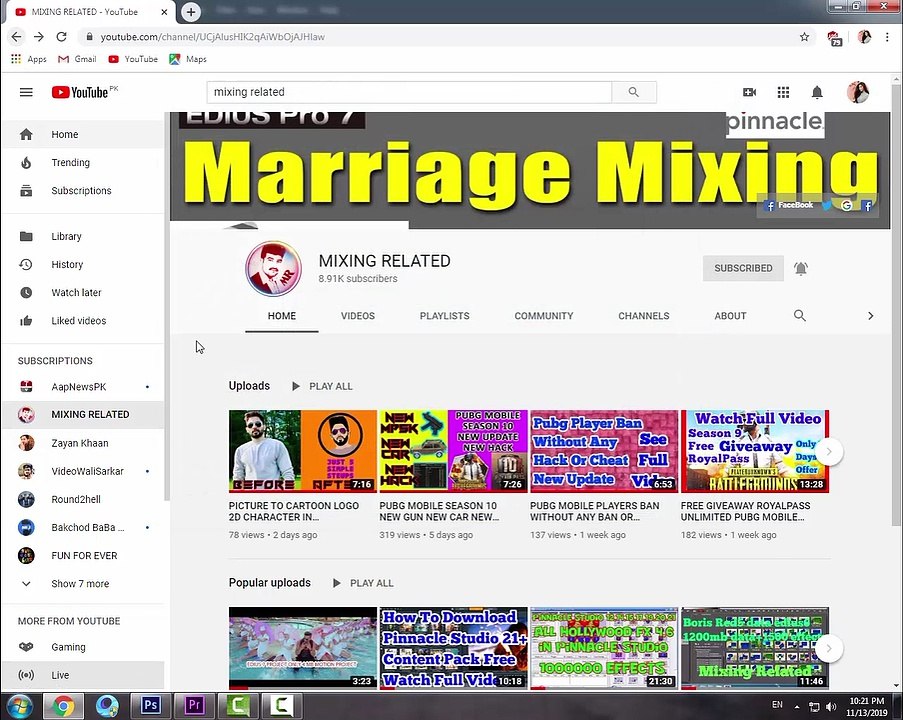This screenshot has width=903, height=720.
Task: Open Bakchod BaBa subscription
Action: pos(82,527)
